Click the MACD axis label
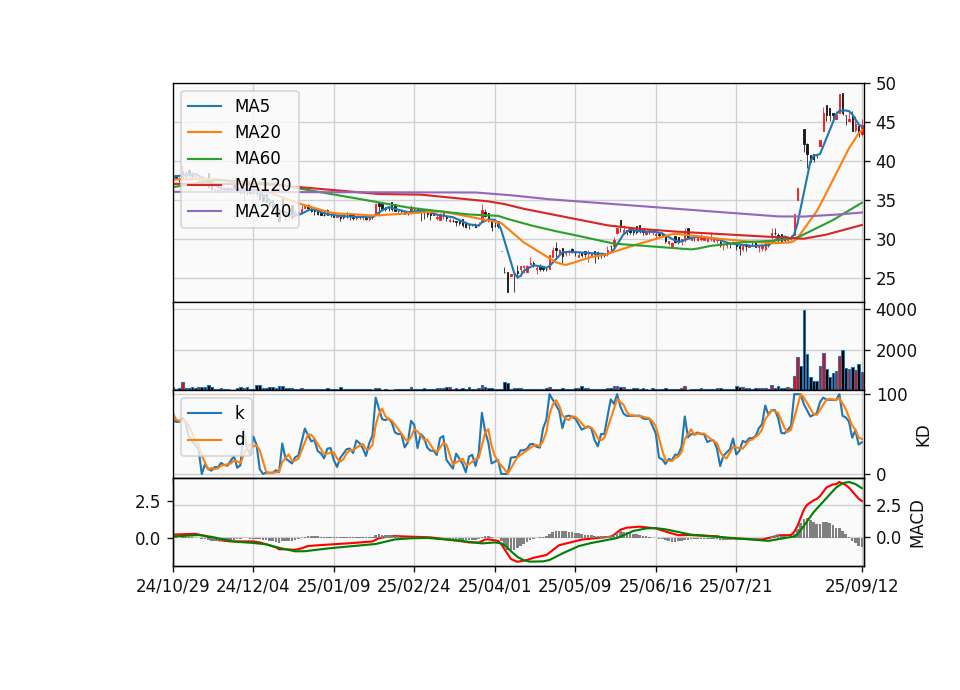The image size is (960, 690). click(917, 524)
